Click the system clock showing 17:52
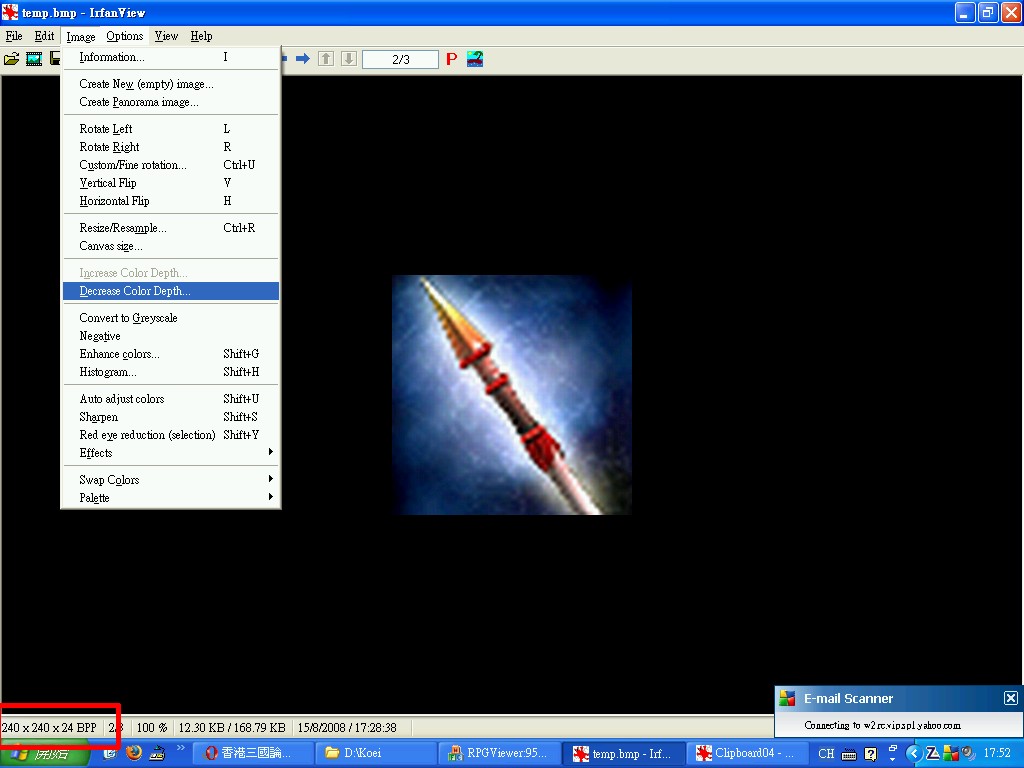This screenshot has height=768, width=1024. [x=997, y=754]
